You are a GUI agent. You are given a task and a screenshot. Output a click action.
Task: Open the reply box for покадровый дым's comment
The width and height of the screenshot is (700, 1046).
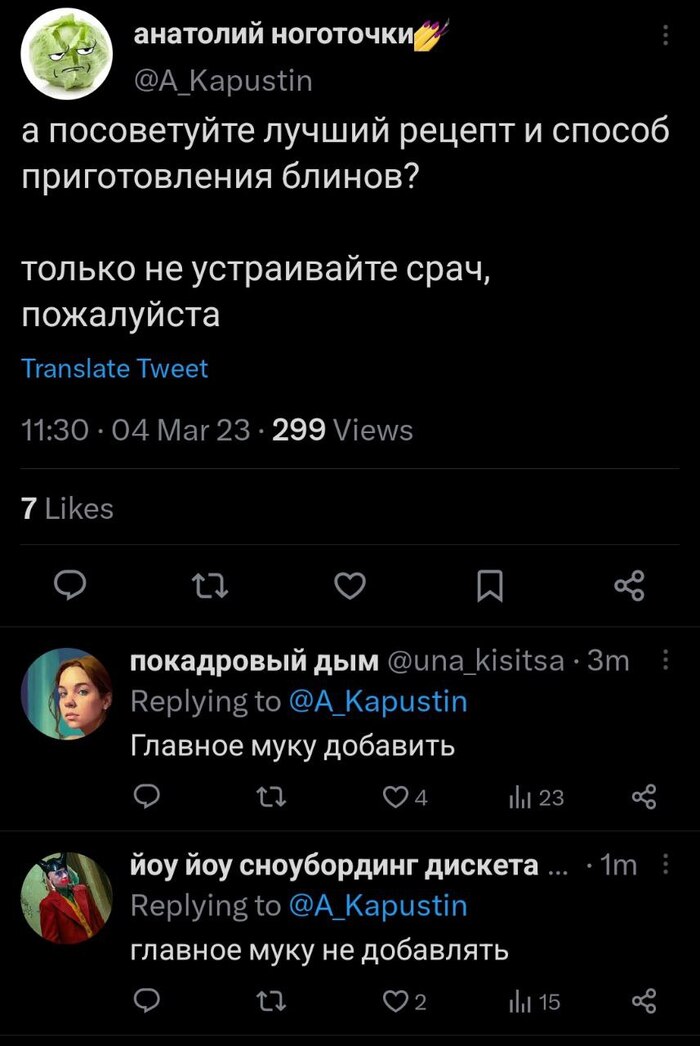(x=147, y=797)
